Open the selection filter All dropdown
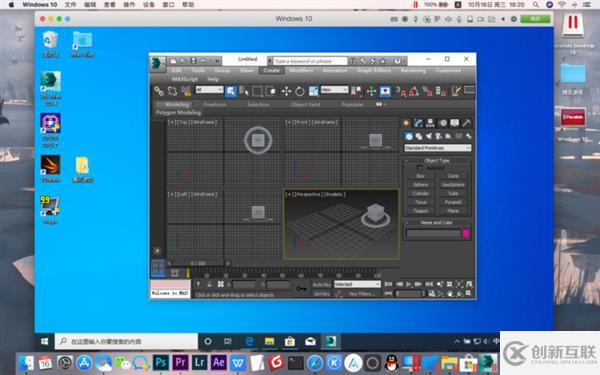 coord(209,90)
